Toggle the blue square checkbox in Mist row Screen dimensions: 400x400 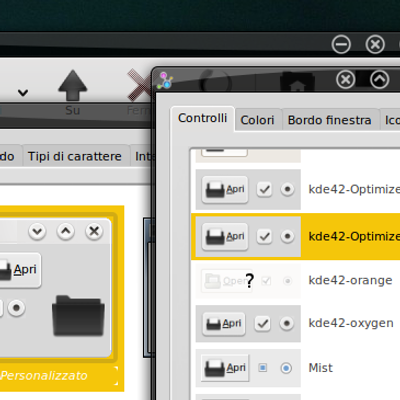[263, 368]
